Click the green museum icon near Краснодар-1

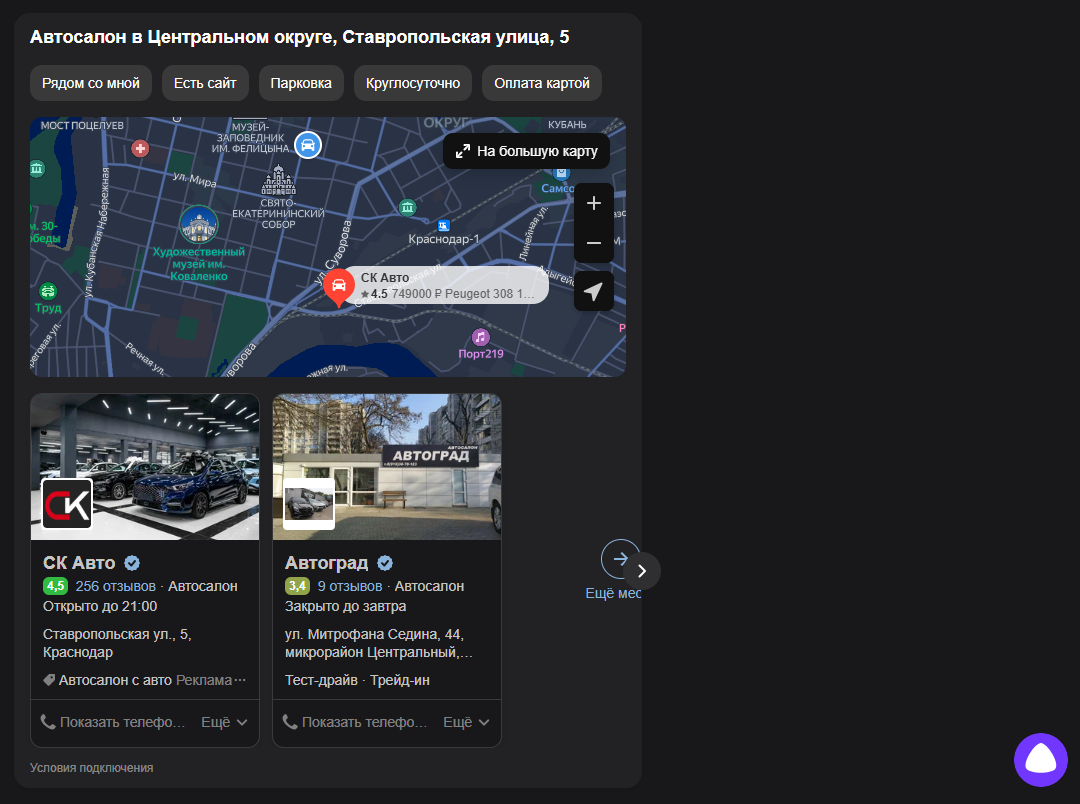407,207
